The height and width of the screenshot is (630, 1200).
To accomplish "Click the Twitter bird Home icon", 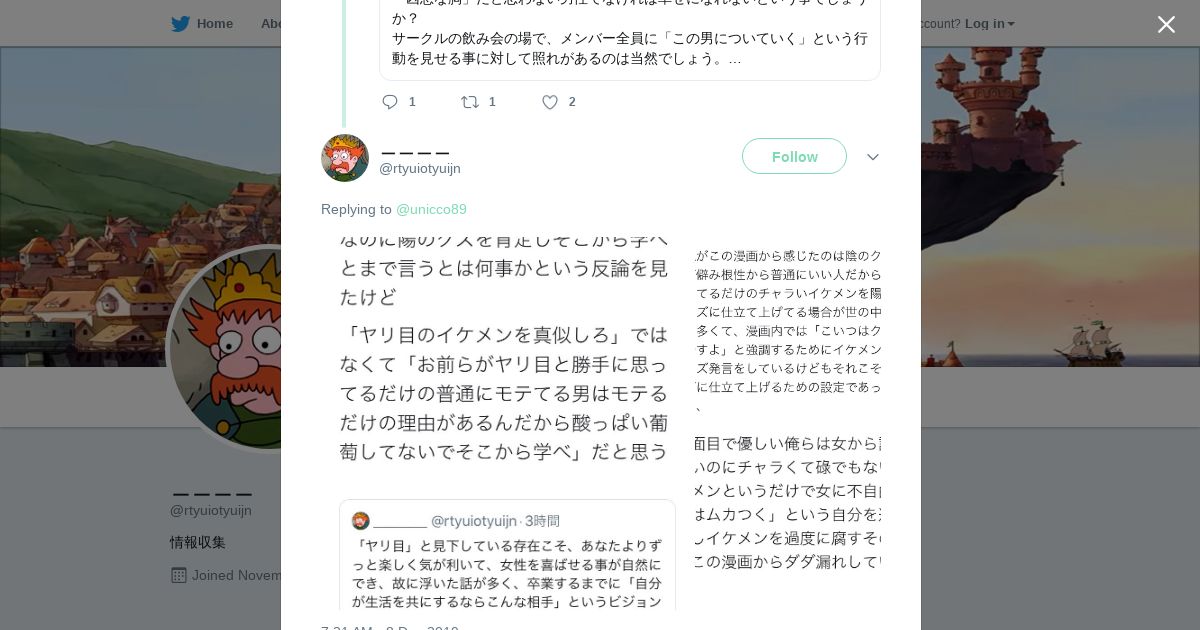I will (180, 23).
